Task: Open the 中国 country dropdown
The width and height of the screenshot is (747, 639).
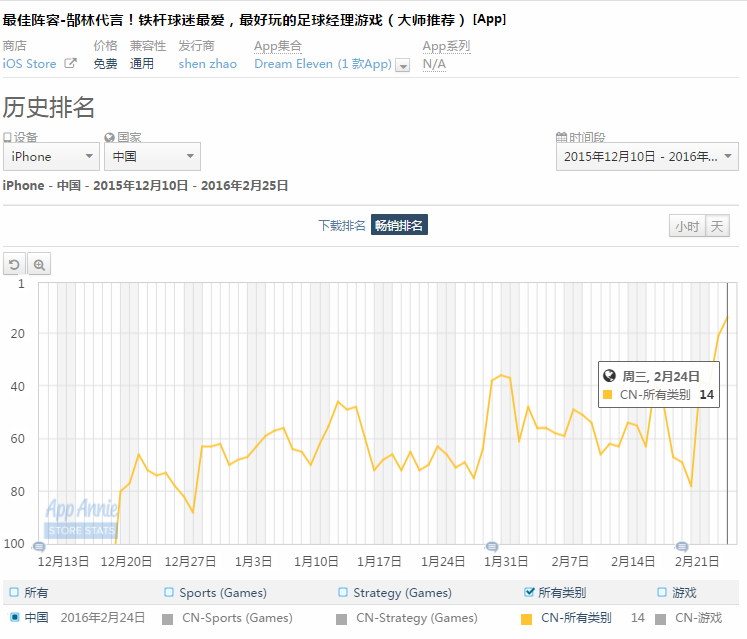Action: point(152,156)
